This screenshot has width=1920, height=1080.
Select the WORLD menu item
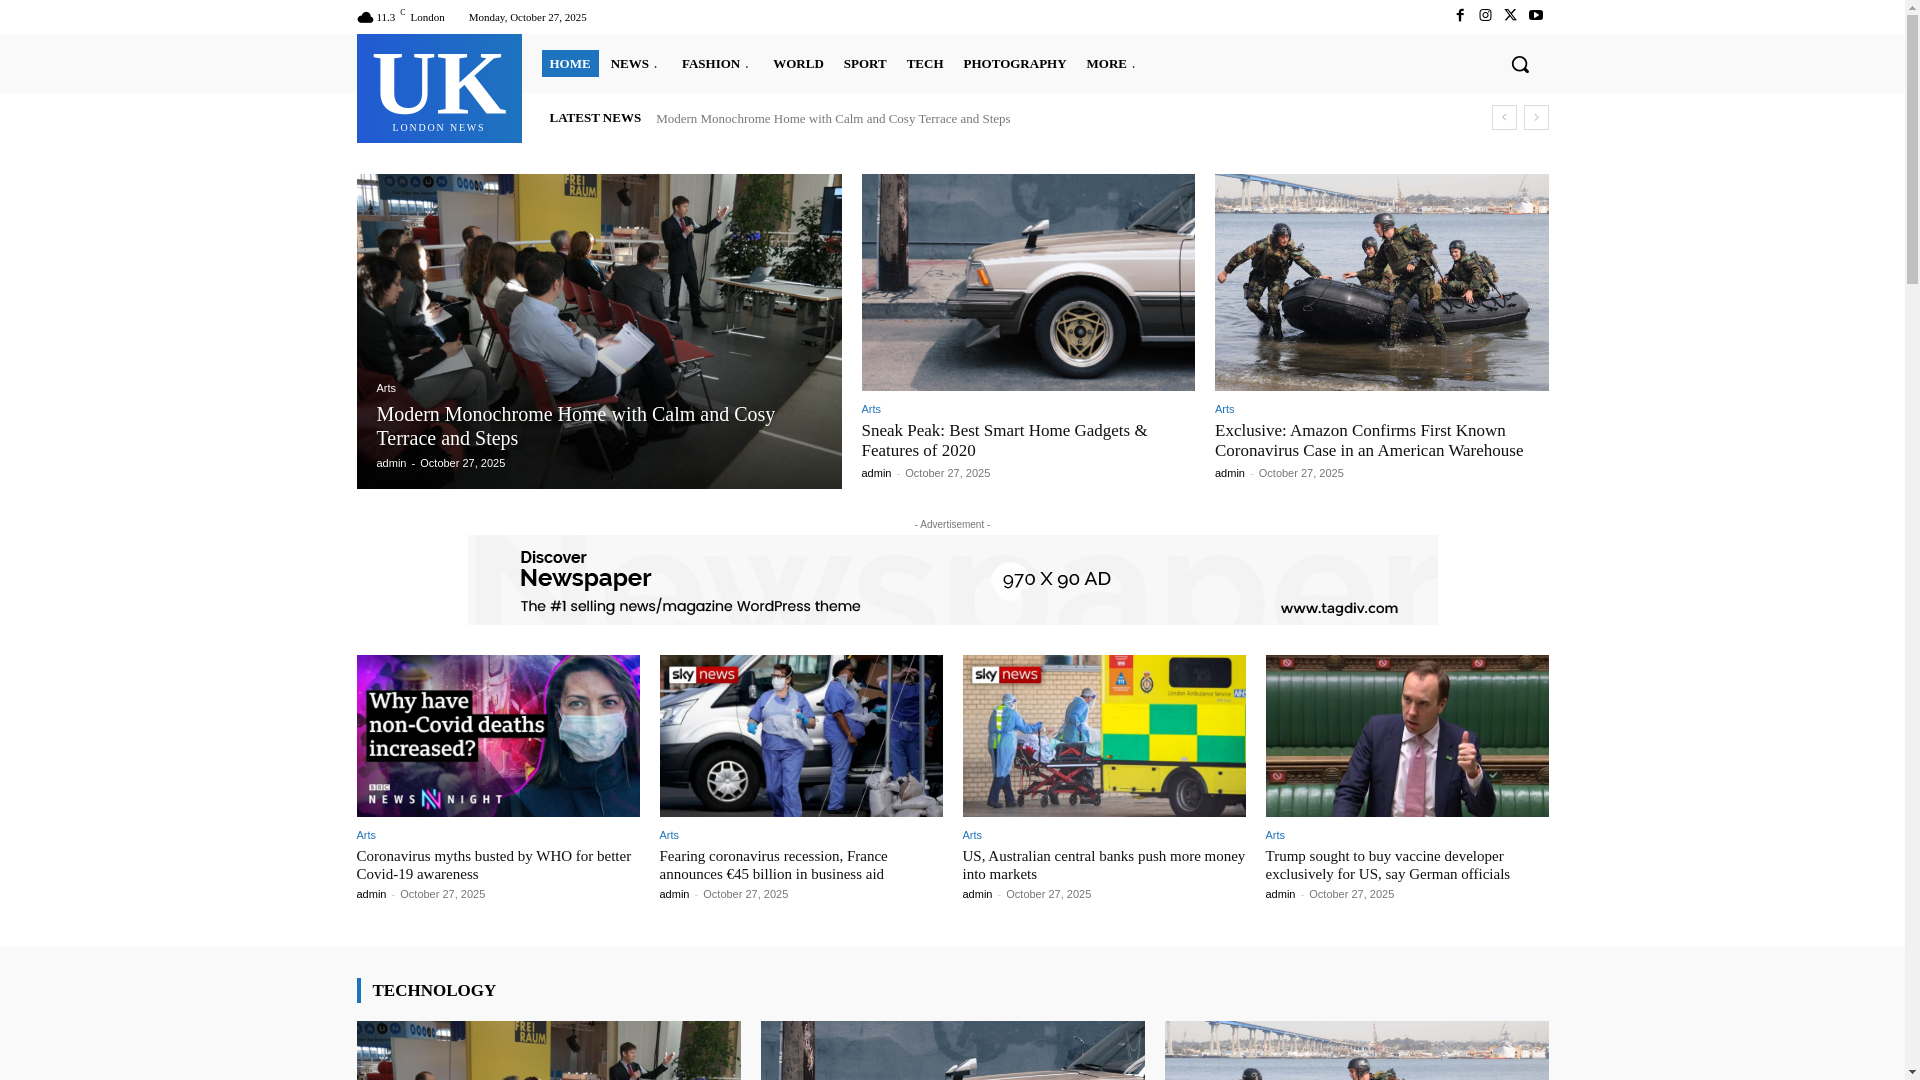tap(798, 64)
